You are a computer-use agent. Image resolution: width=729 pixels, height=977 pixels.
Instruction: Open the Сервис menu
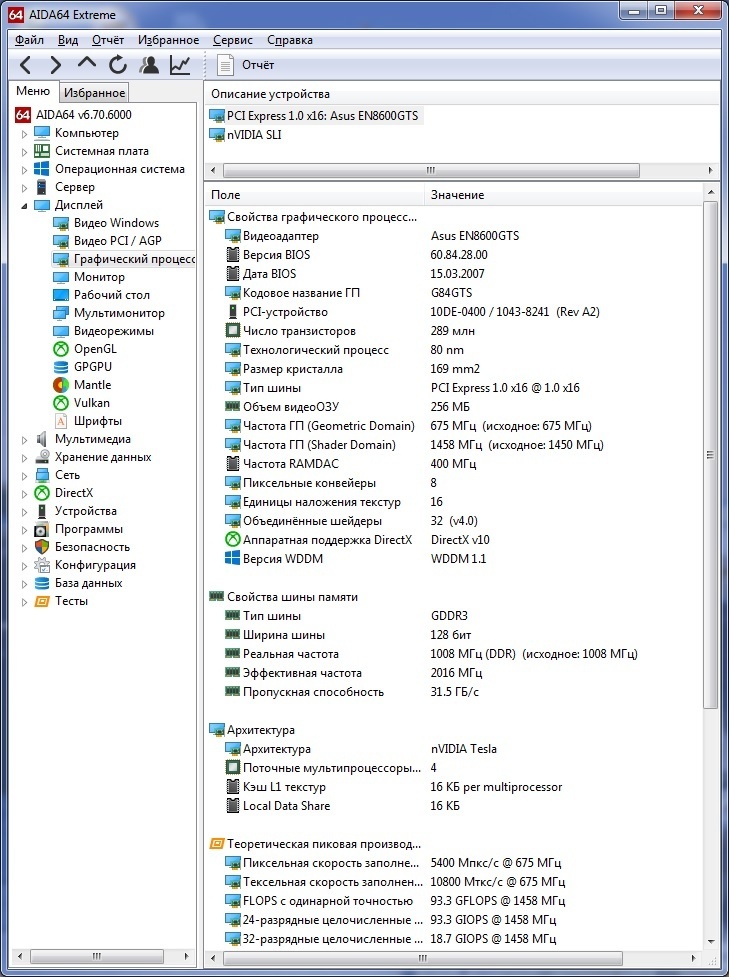[232, 40]
